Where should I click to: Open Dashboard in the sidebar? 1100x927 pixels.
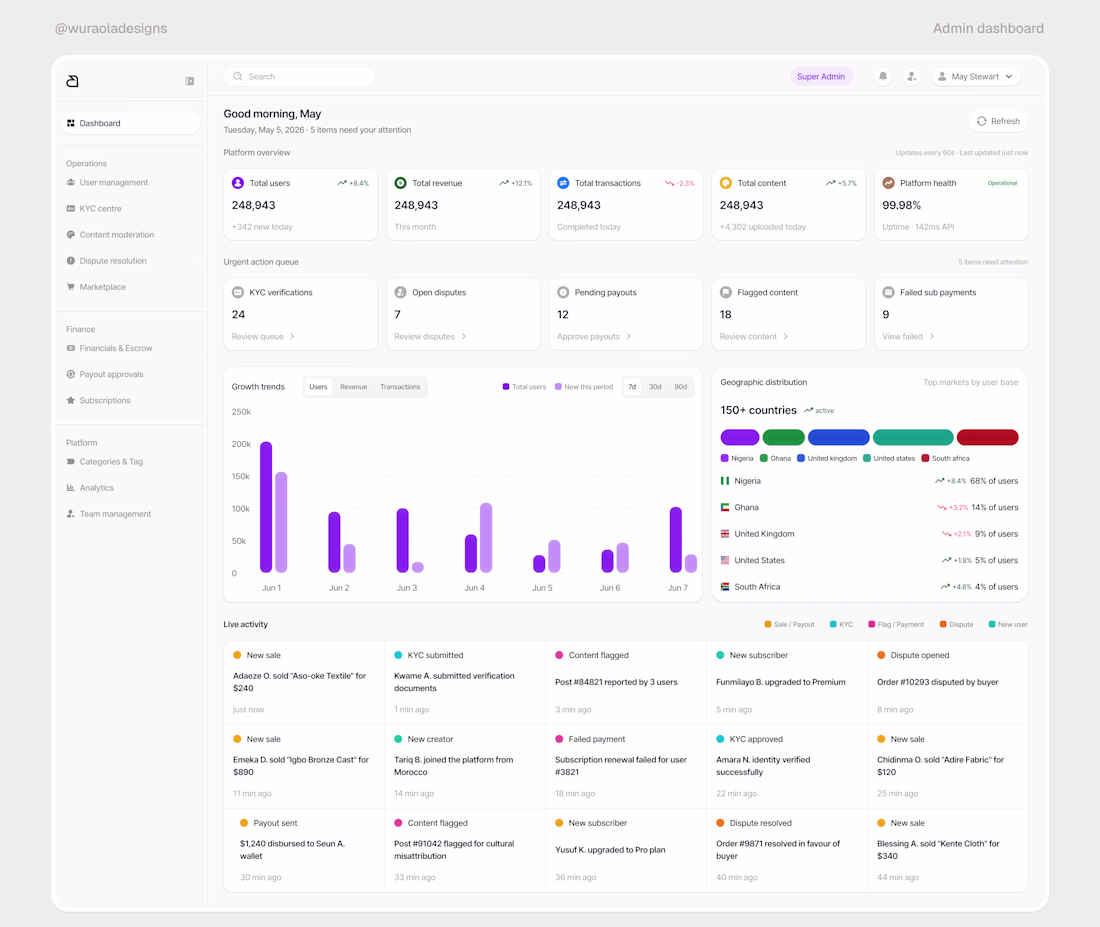click(130, 124)
